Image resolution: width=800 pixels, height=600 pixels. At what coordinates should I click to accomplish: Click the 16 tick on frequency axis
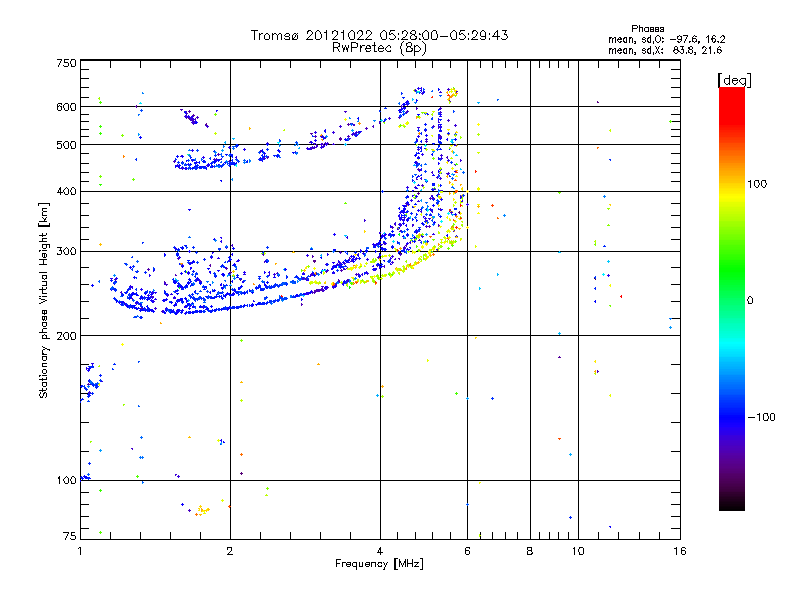[x=678, y=552]
